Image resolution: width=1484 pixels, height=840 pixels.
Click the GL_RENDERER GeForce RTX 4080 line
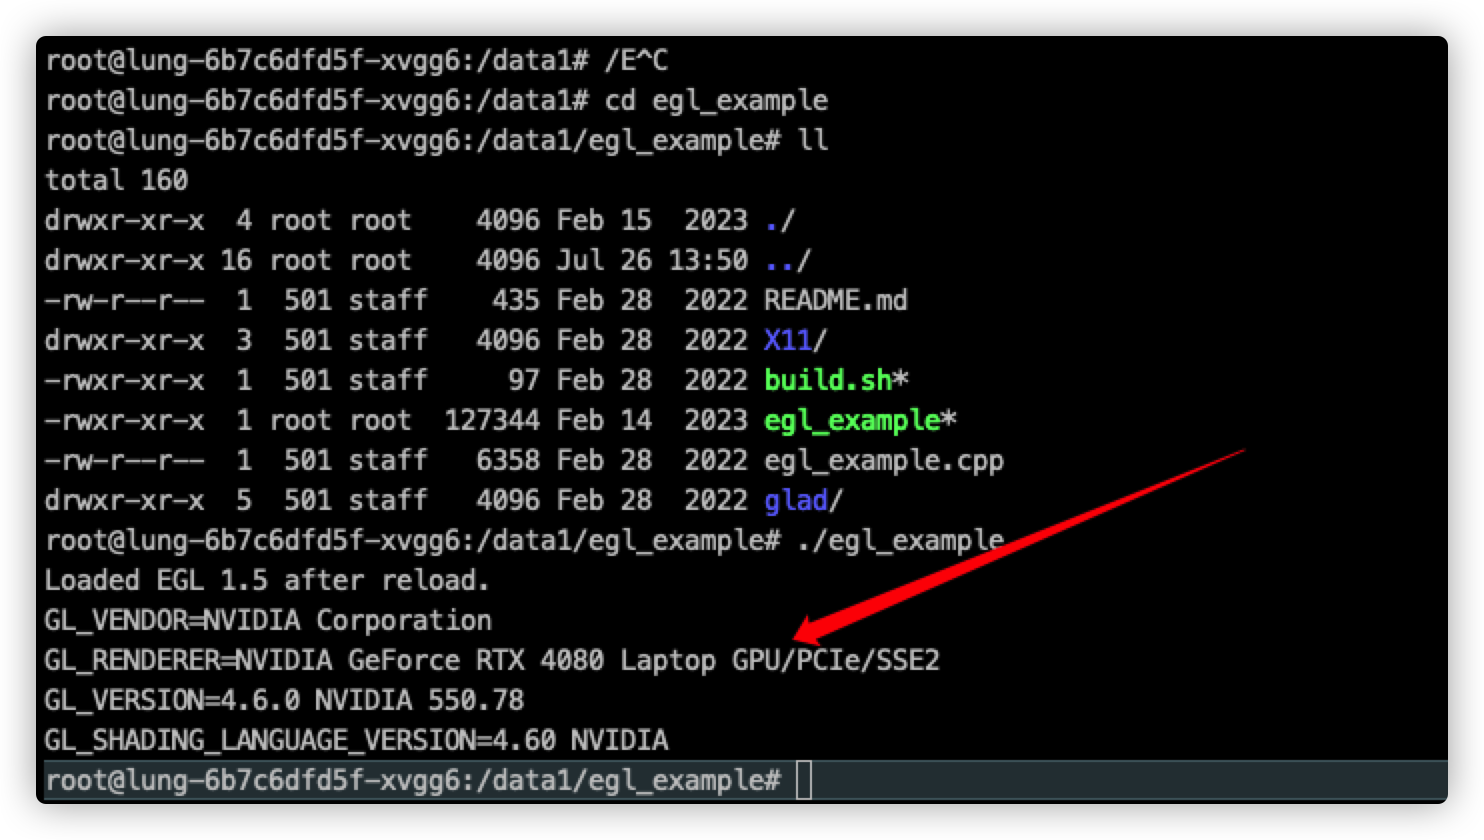492,661
